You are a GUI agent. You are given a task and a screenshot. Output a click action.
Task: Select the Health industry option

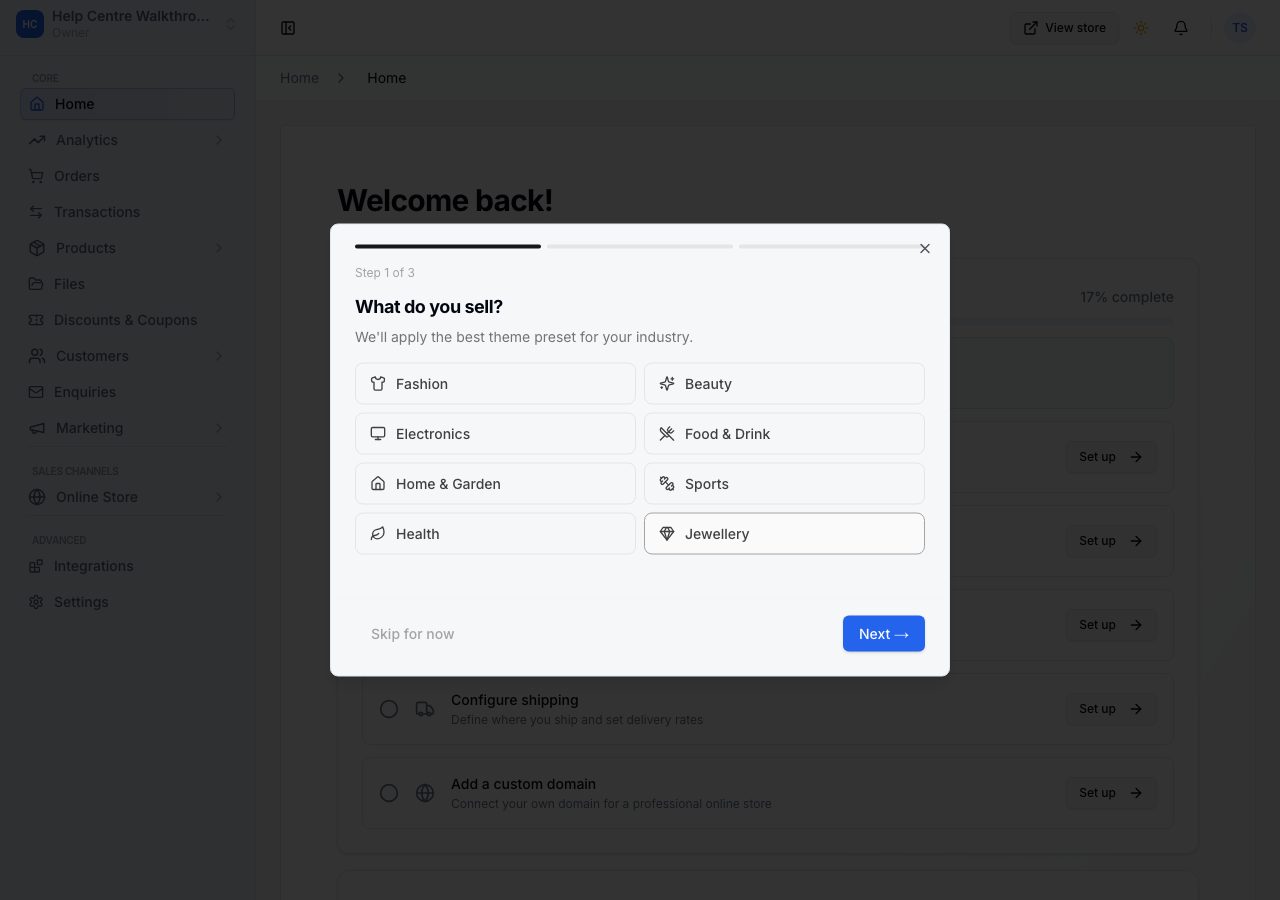tap(495, 534)
